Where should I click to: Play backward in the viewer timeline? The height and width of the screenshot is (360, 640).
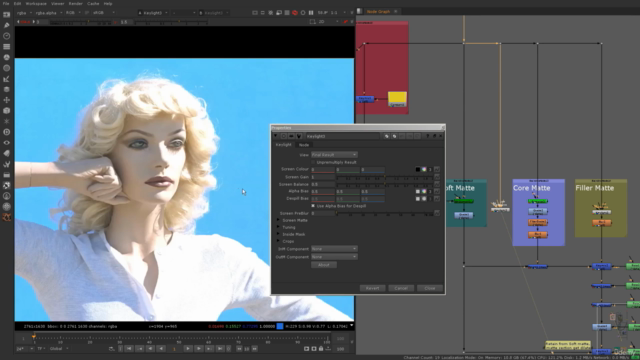tap(162, 349)
